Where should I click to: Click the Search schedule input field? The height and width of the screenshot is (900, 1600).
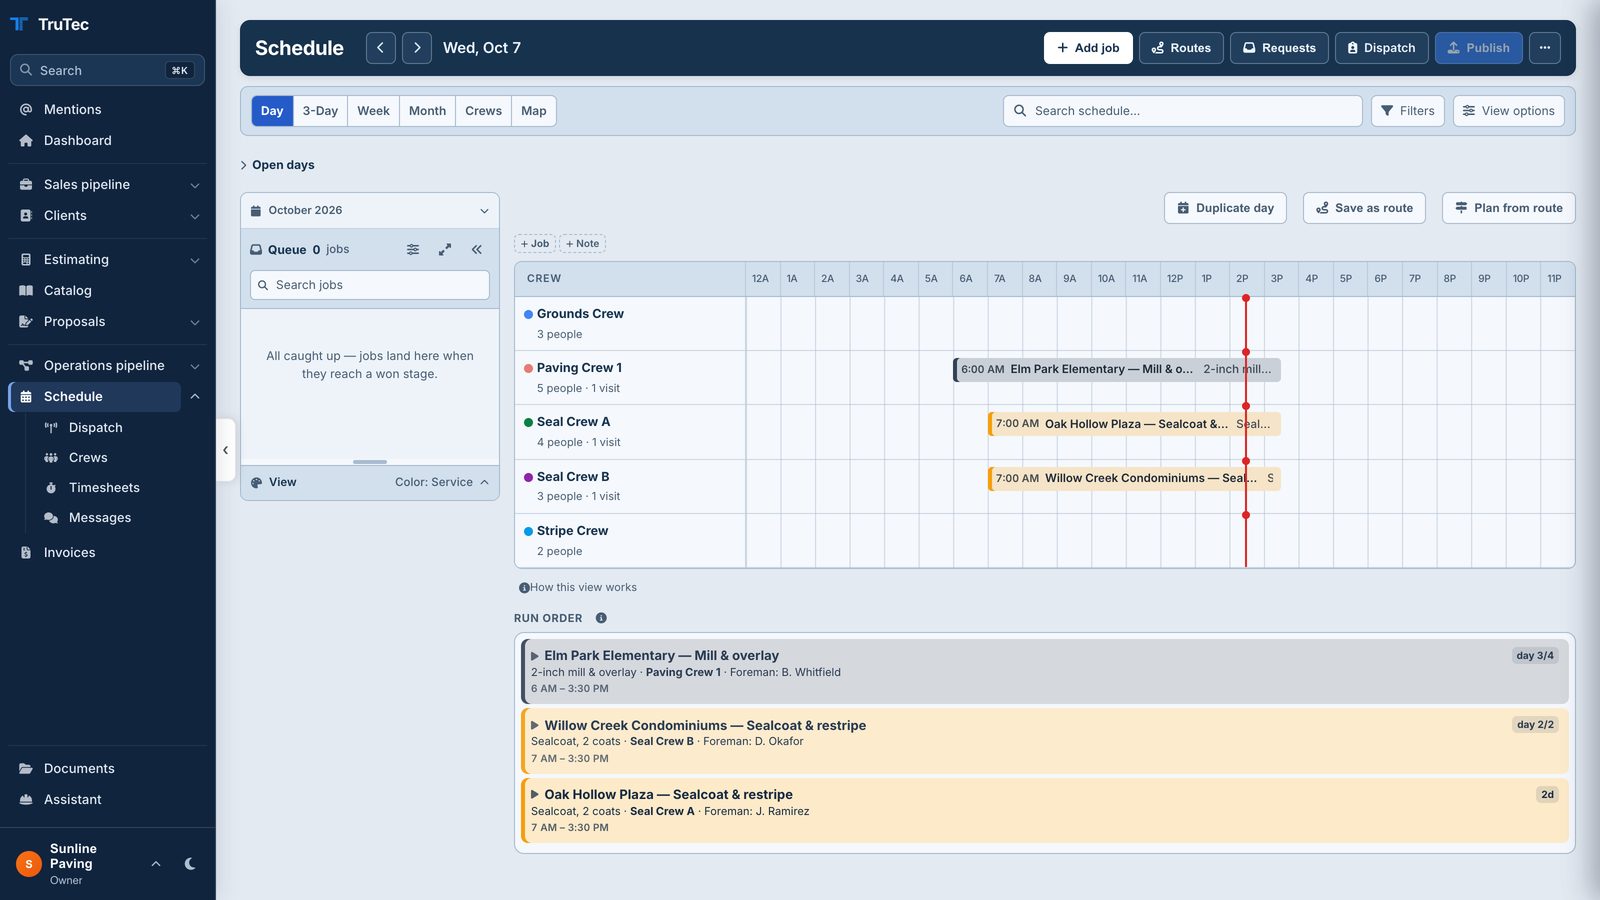click(x=1183, y=111)
